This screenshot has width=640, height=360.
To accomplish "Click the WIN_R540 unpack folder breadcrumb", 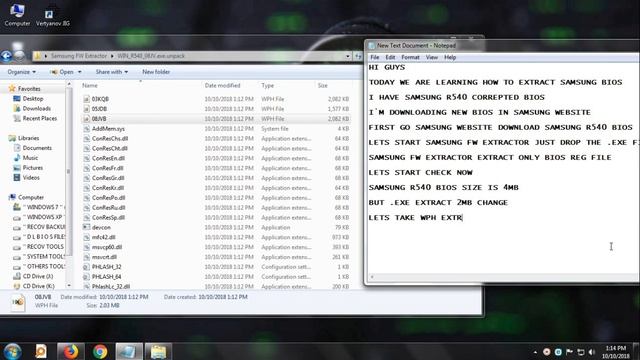I will 151,56.
